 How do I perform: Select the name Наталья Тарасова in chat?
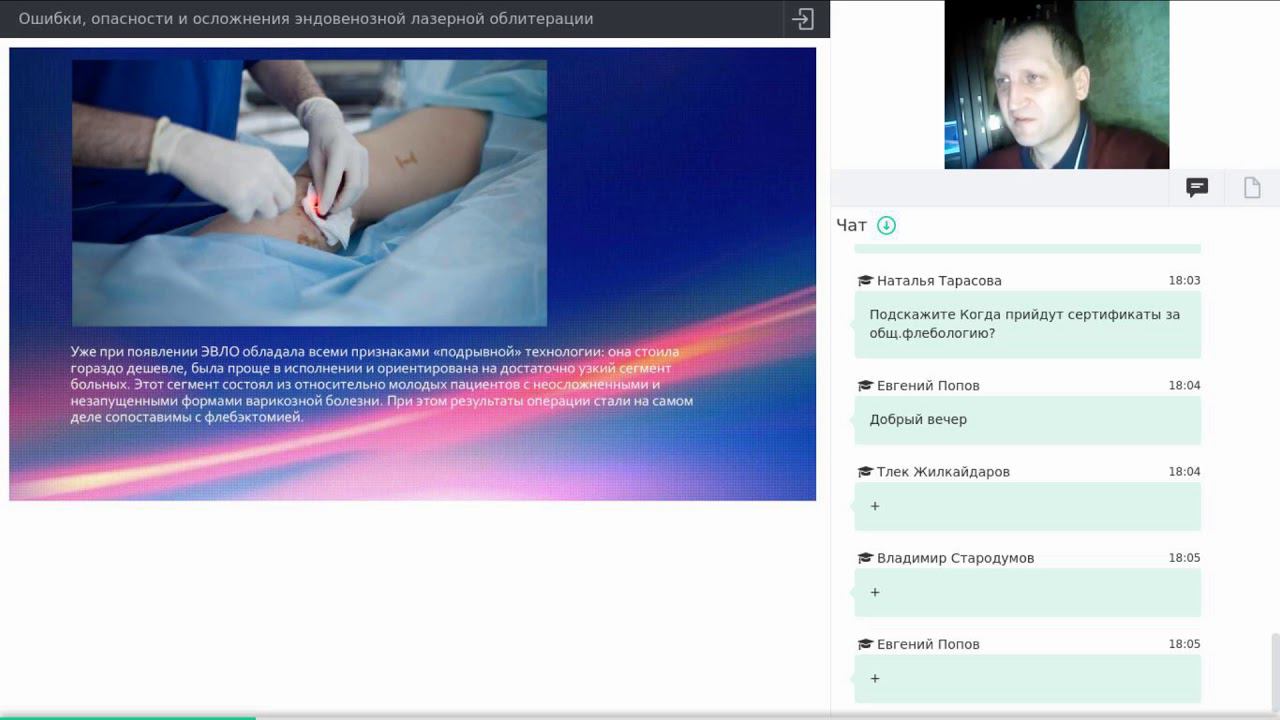click(x=939, y=281)
